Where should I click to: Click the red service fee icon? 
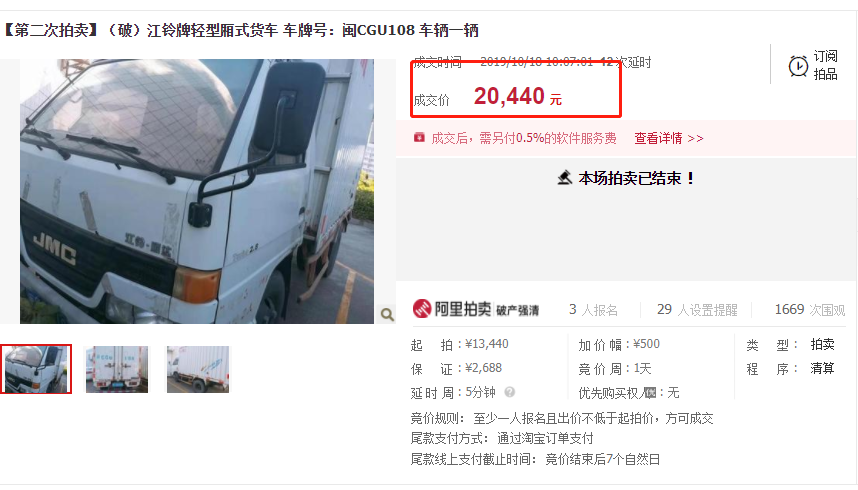tap(419, 137)
